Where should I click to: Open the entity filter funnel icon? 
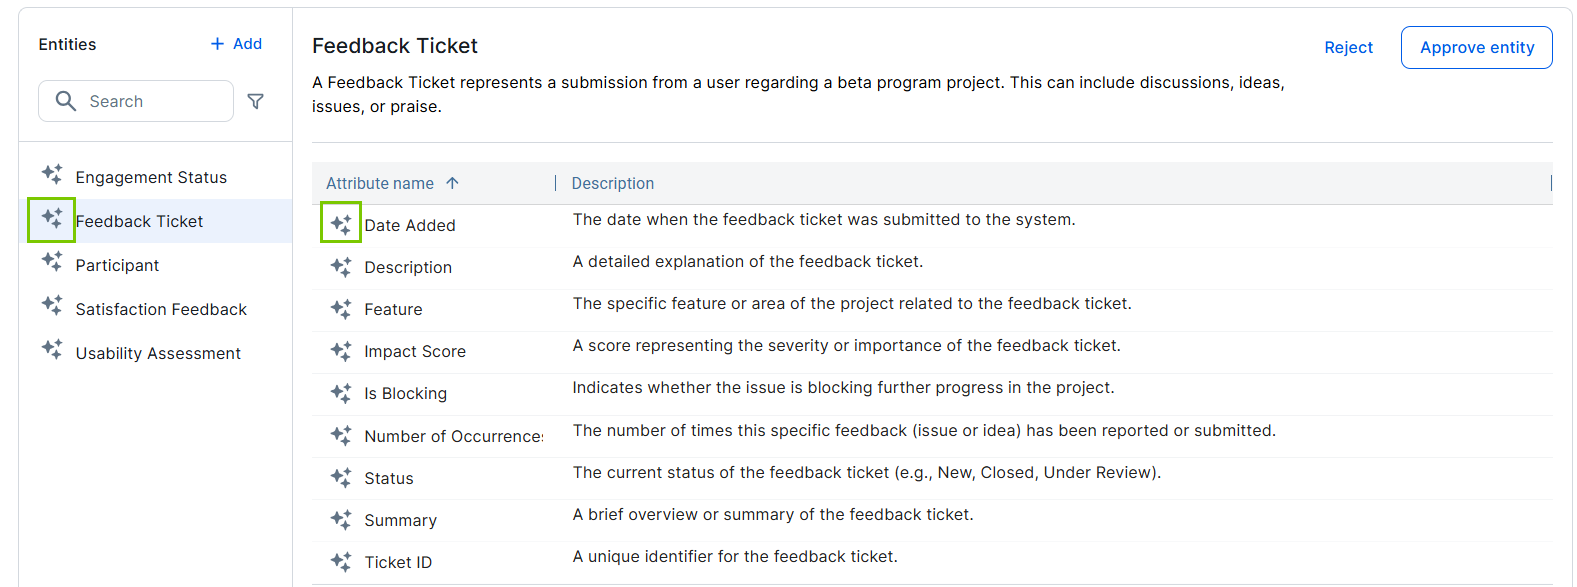pos(256,101)
